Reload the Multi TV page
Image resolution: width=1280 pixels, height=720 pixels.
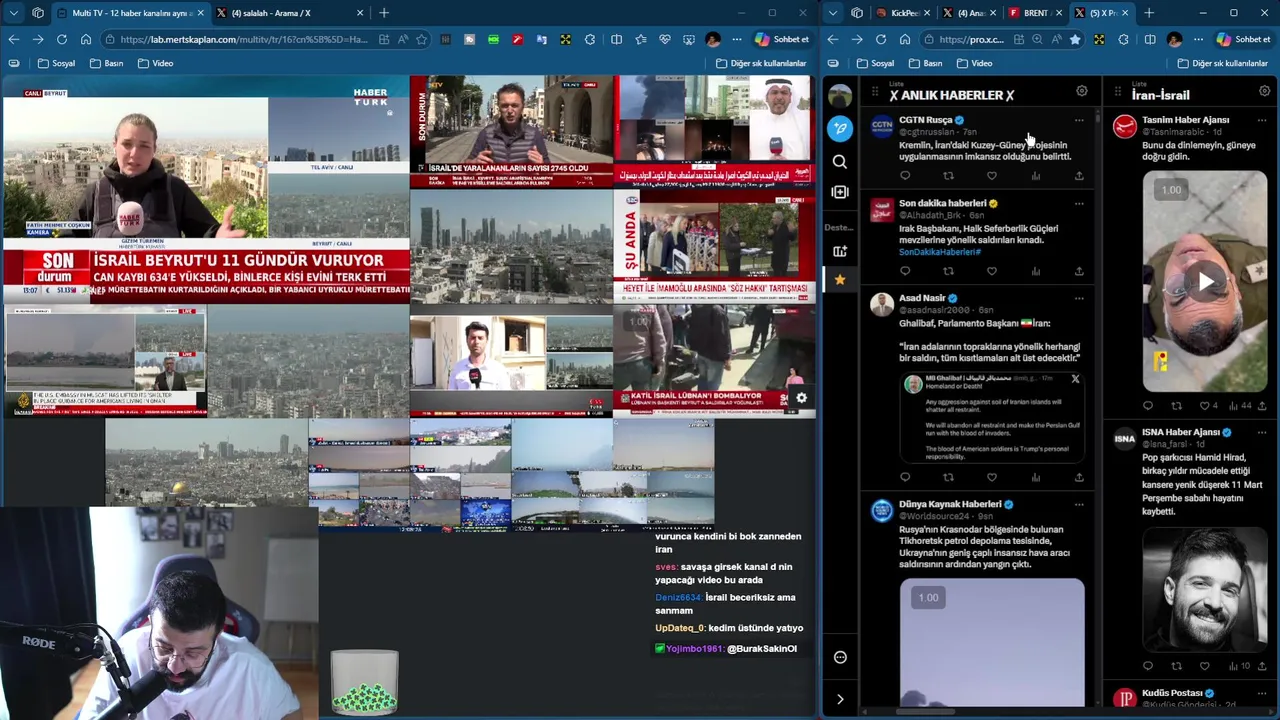pyautogui.click(x=62, y=39)
